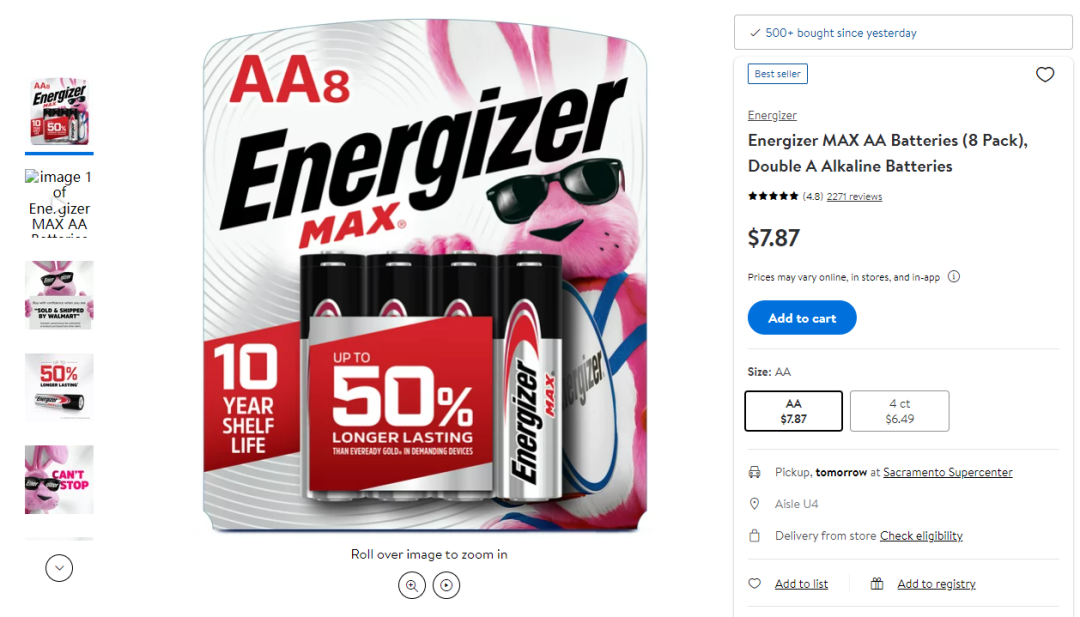Click the heart icon beside Add to list
Viewport: 1080px width, 617px height.
point(755,583)
